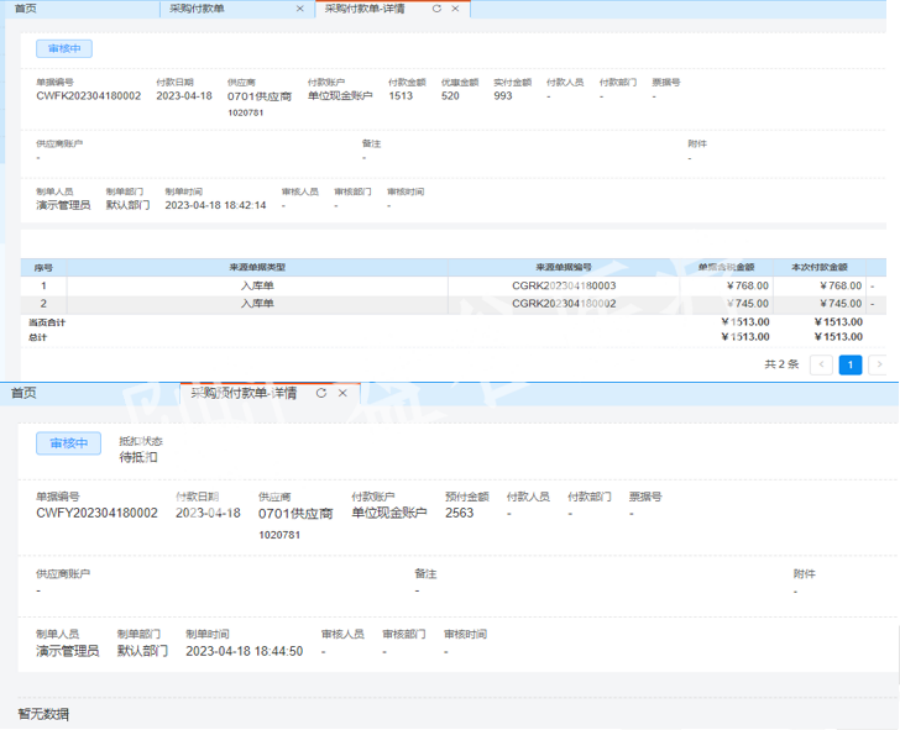Click the 待抵扣 deduction status

coord(138,457)
